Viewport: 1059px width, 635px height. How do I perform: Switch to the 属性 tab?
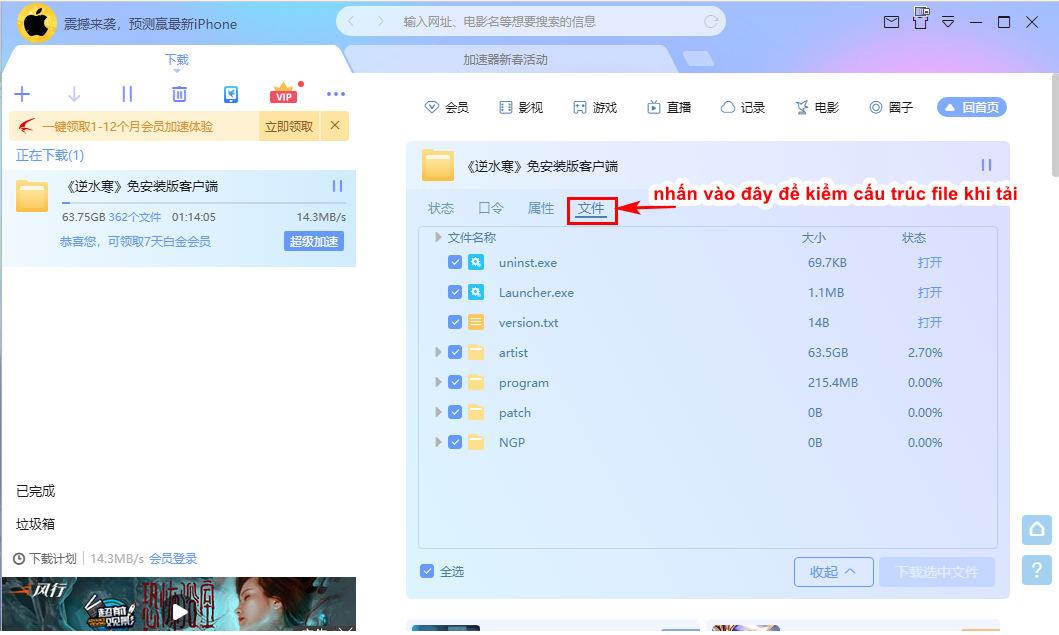point(540,208)
